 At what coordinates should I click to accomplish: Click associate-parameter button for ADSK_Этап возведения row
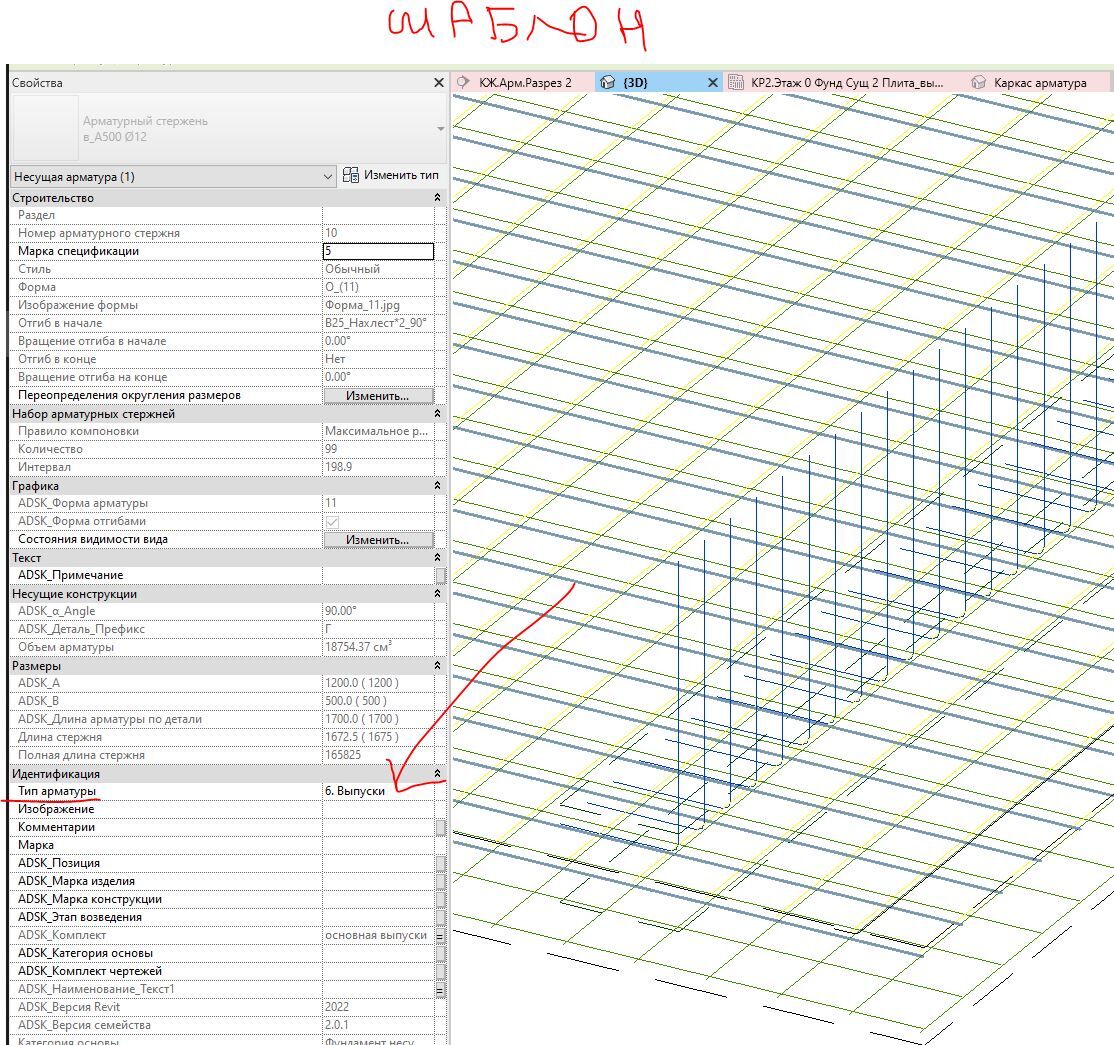click(x=440, y=917)
